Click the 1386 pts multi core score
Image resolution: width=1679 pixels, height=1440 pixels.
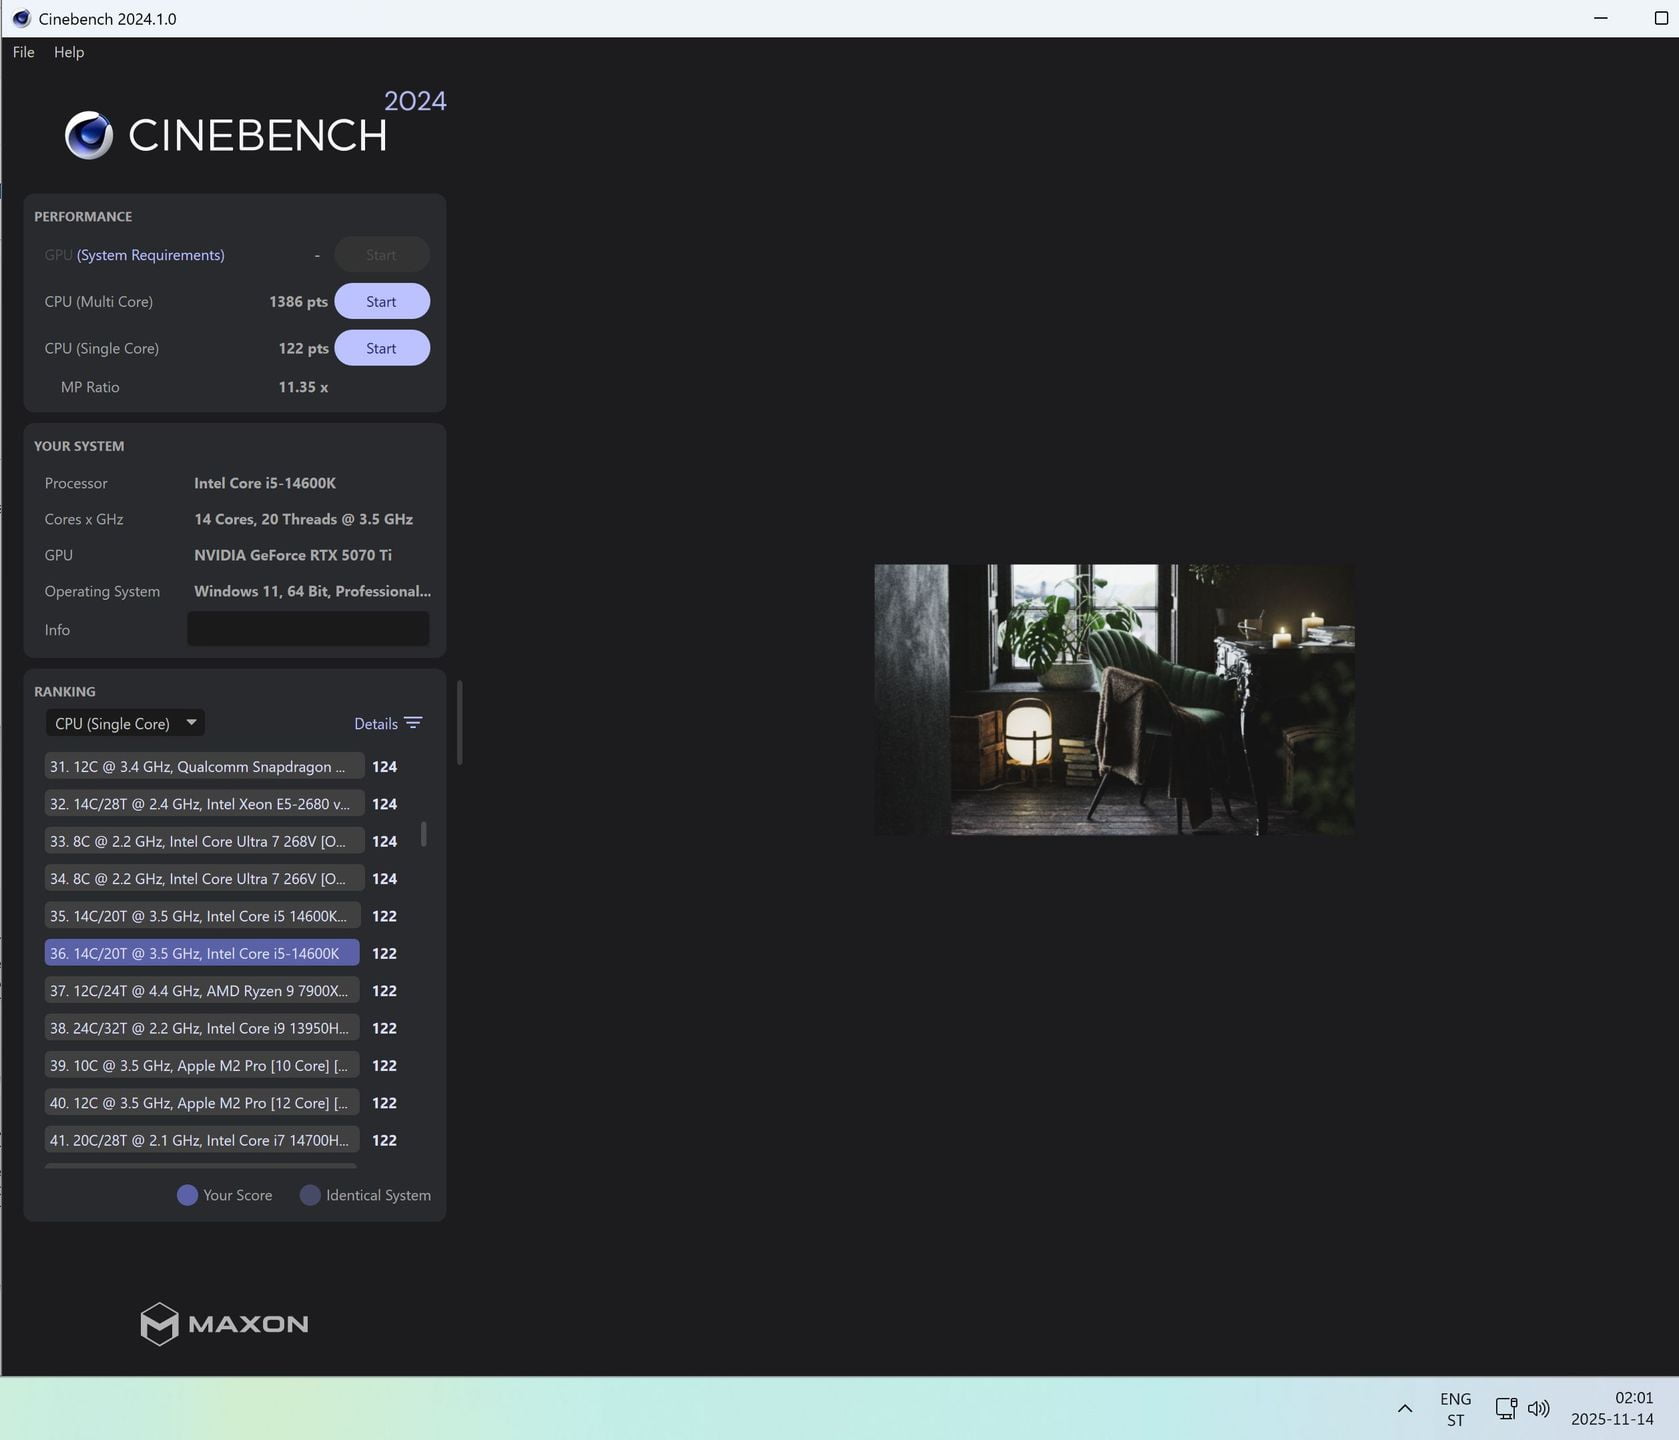coord(298,302)
